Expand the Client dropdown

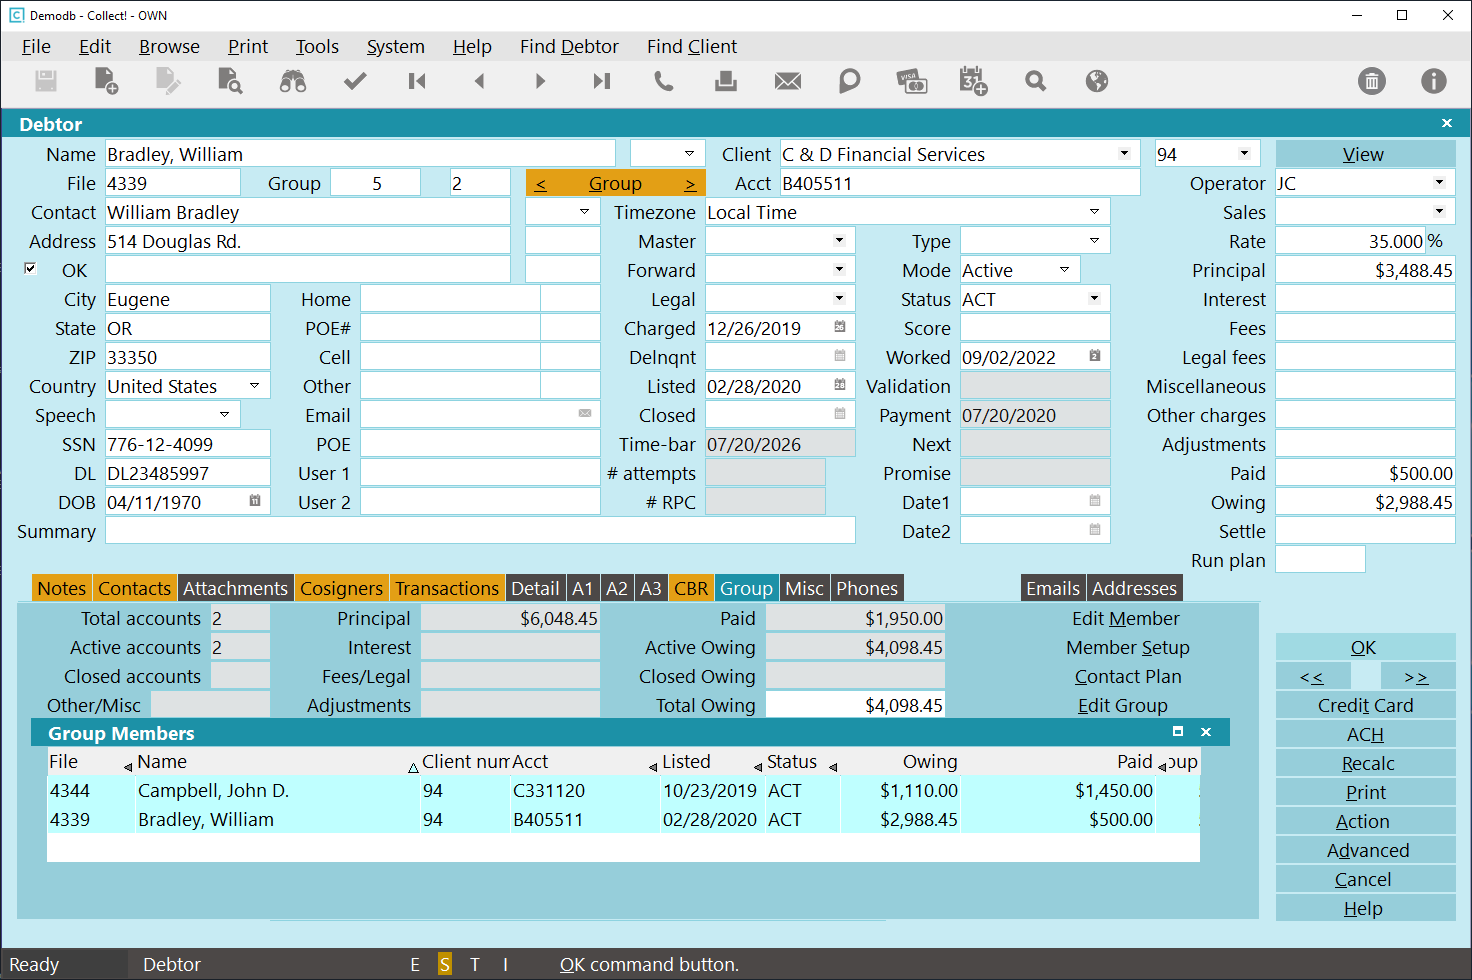1125,153
